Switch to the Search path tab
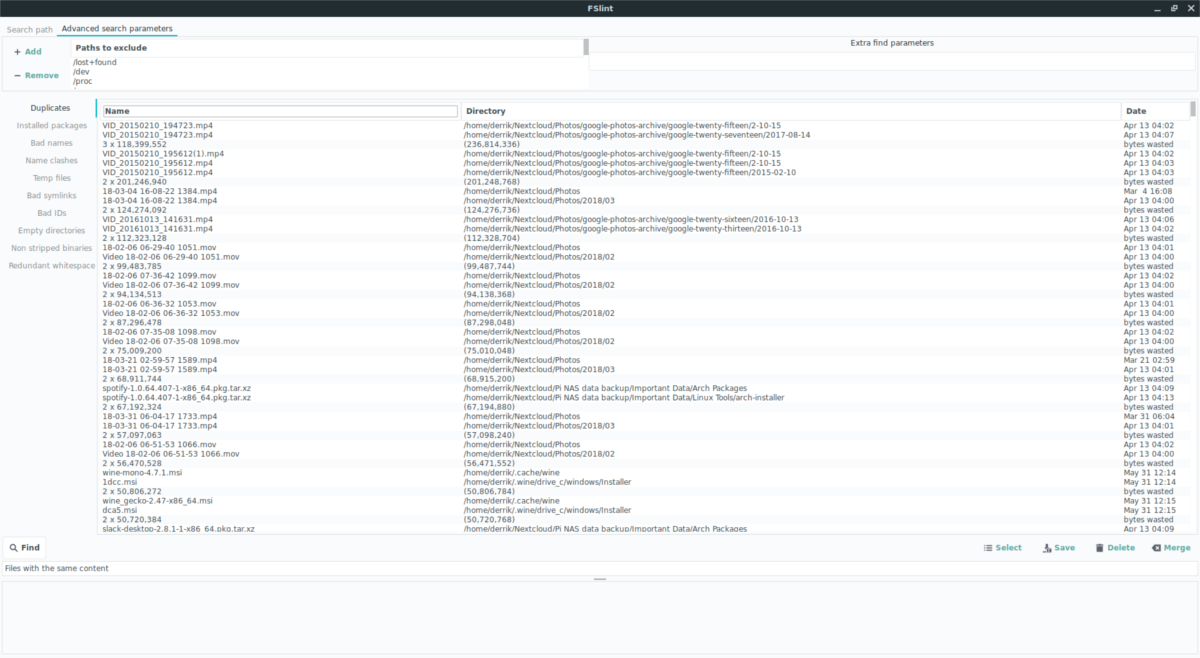 28,29
